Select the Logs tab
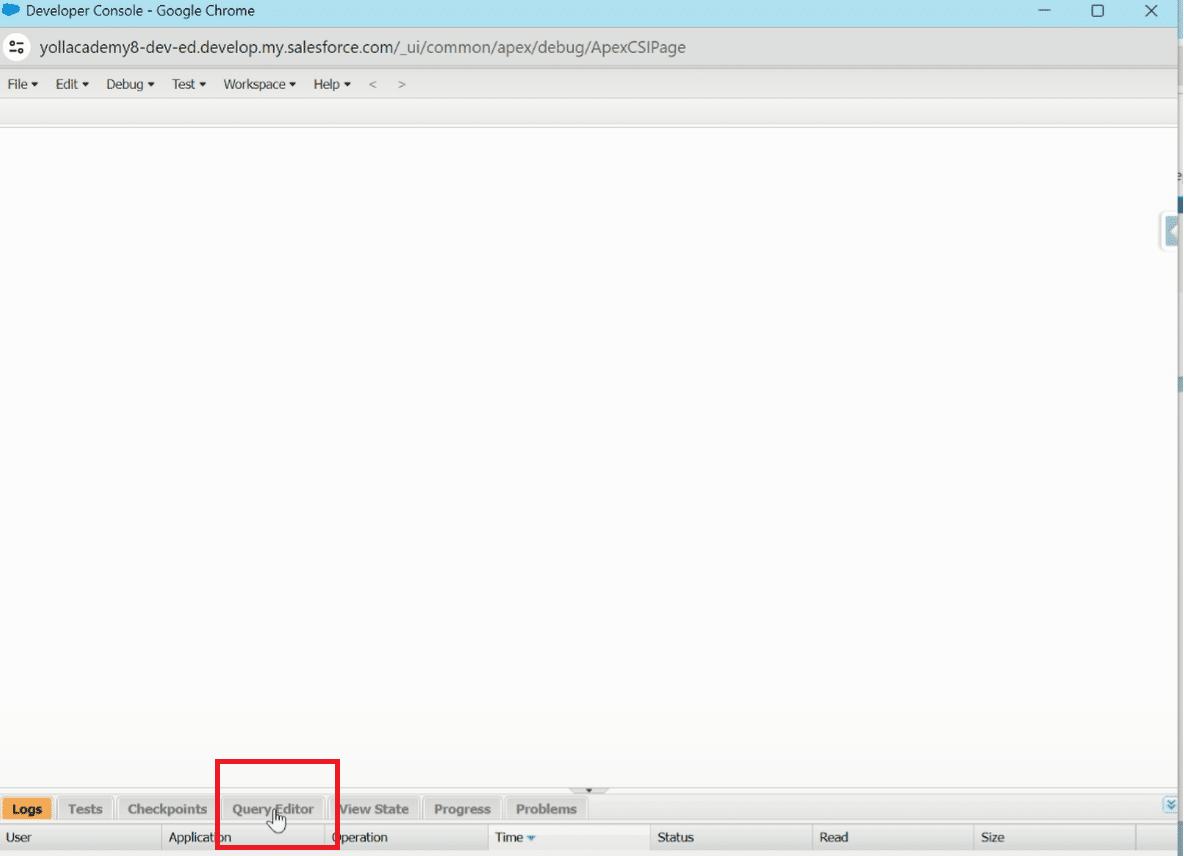The image size is (1184, 856). click(x=27, y=809)
